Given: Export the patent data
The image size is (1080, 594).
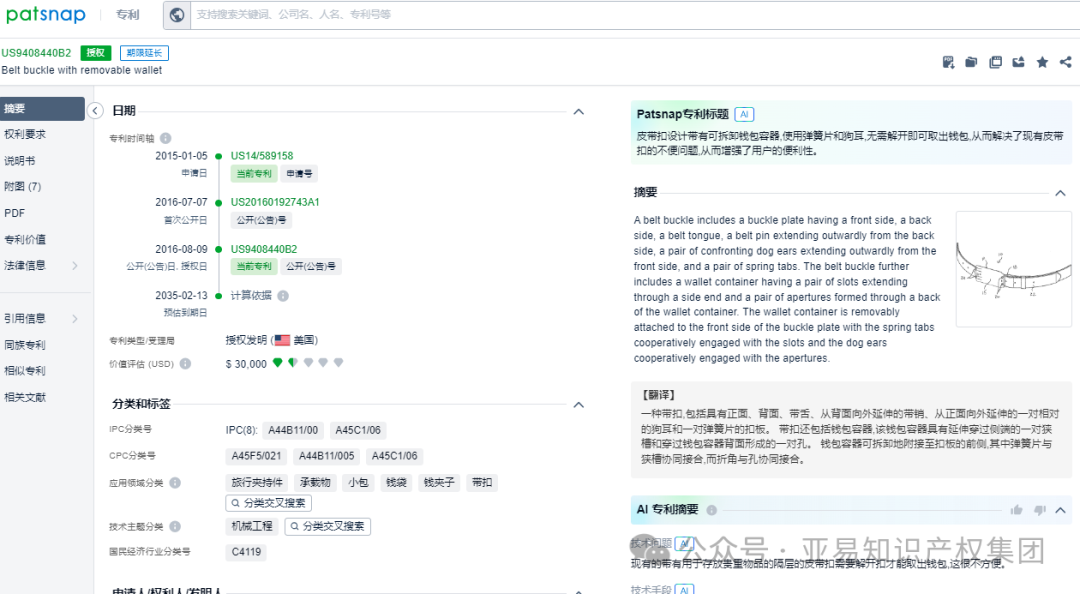Looking at the screenshot, I should pyautogui.click(x=1018, y=62).
